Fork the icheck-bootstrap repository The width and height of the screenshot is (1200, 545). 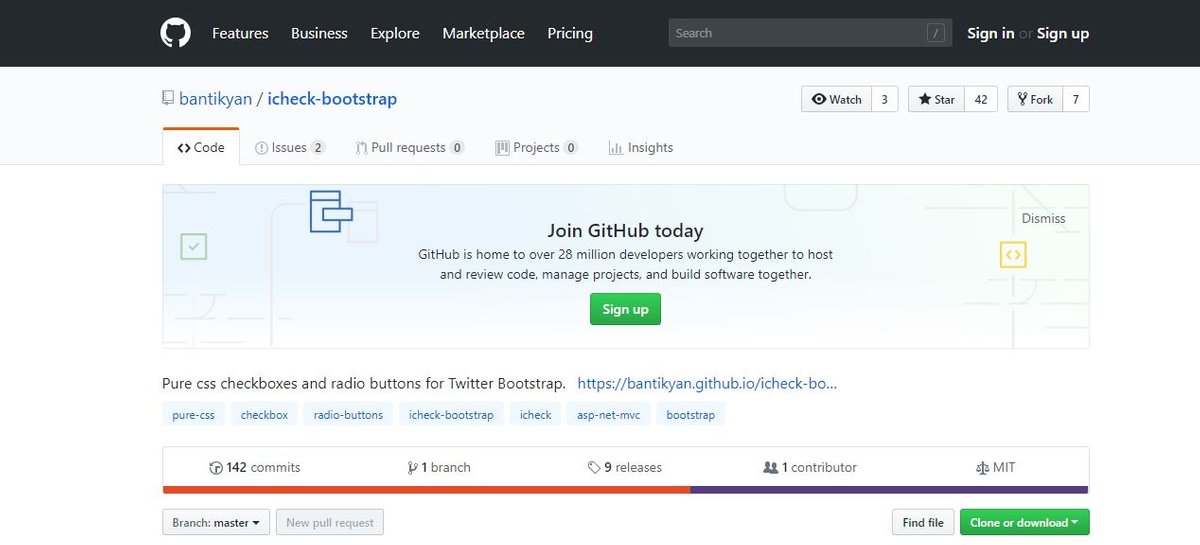[x=1034, y=99]
